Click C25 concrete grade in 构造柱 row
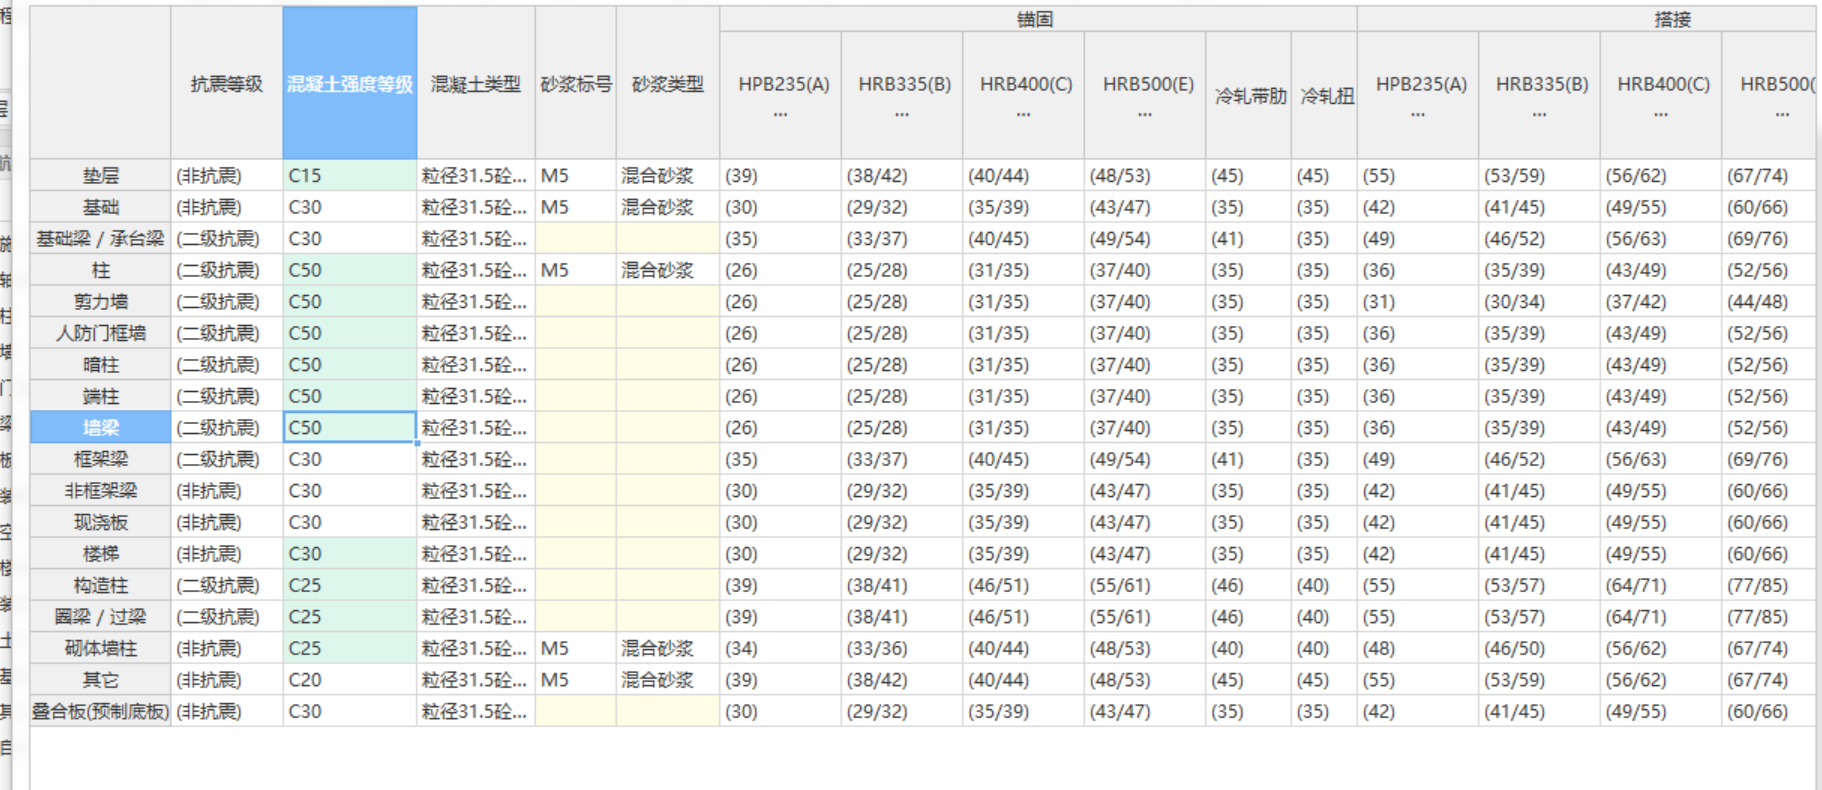Viewport: 1822px width, 790px height. (x=350, y=585)
